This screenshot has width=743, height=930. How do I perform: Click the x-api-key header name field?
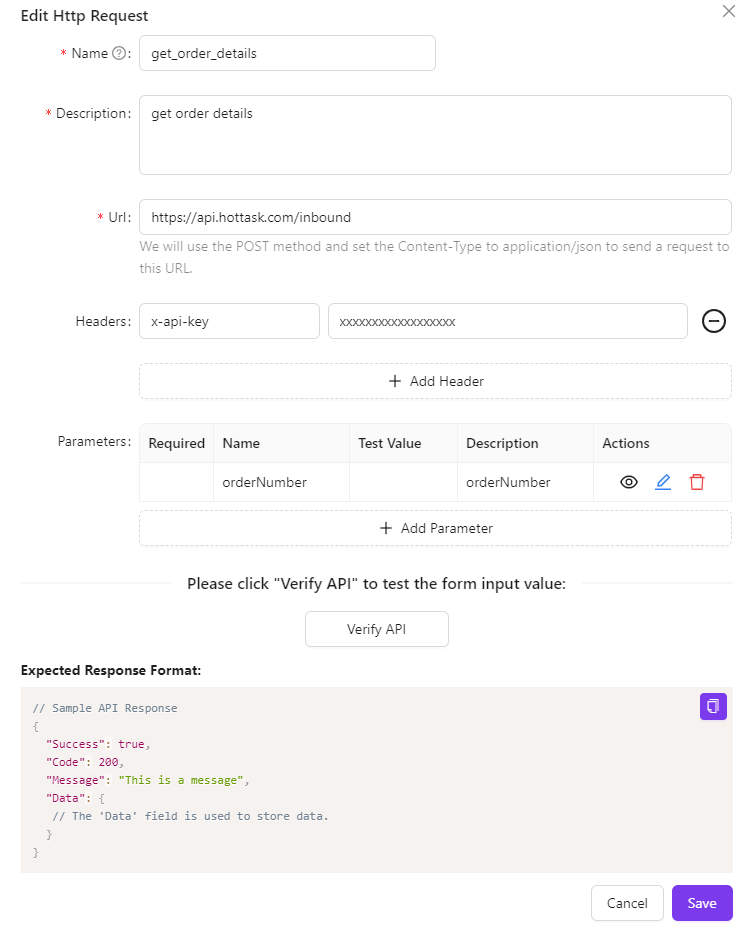coord(229,321)
